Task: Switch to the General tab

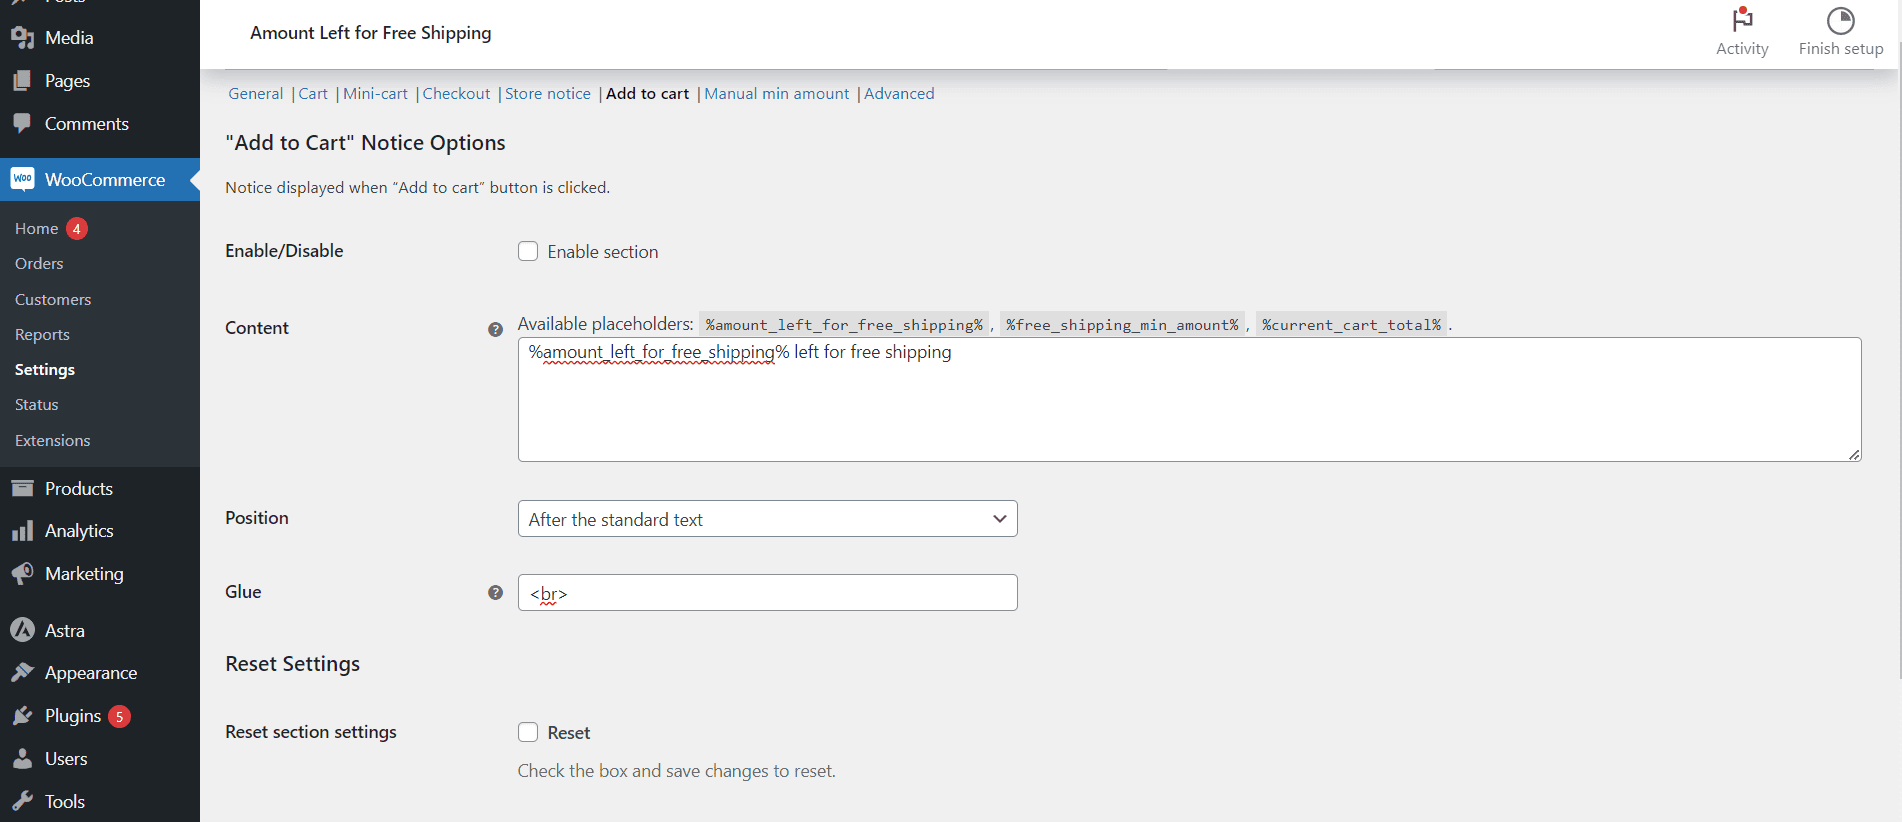Action: [x=255, y=93]
